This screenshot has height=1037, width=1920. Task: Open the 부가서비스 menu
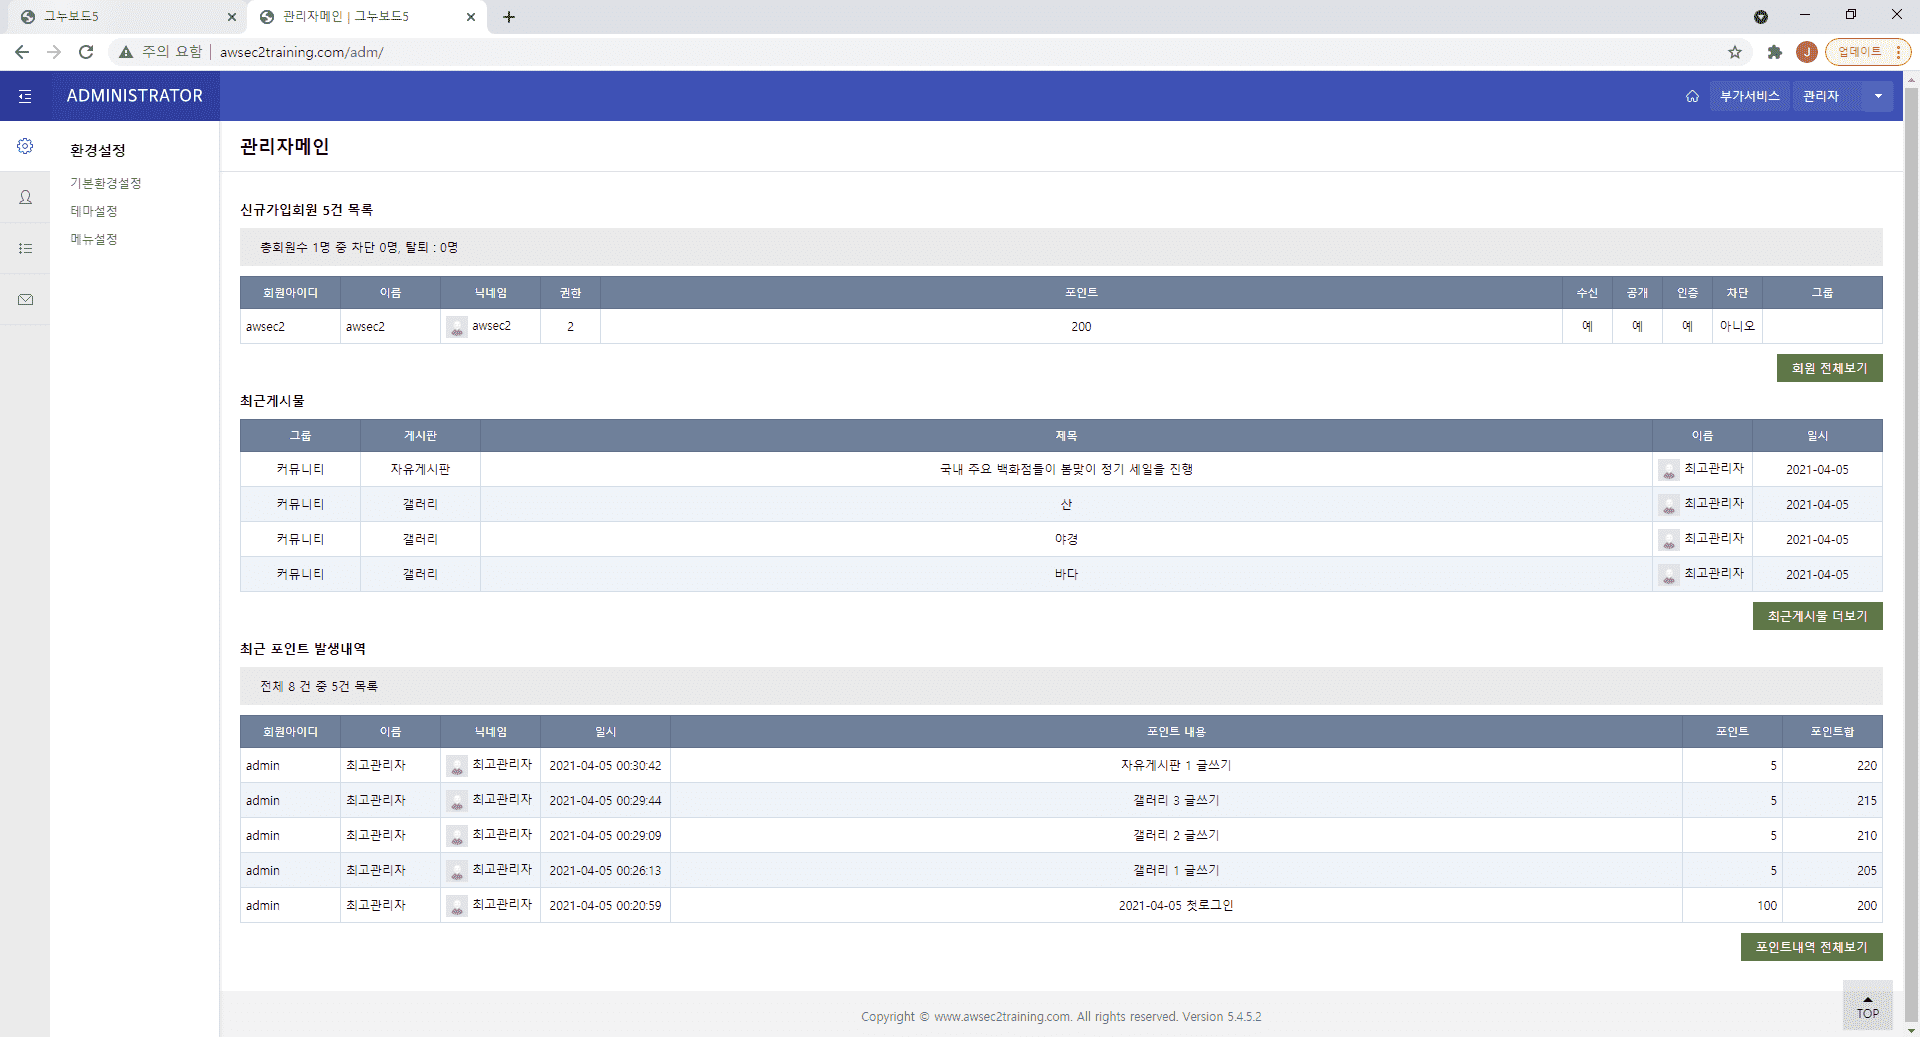1749,96
